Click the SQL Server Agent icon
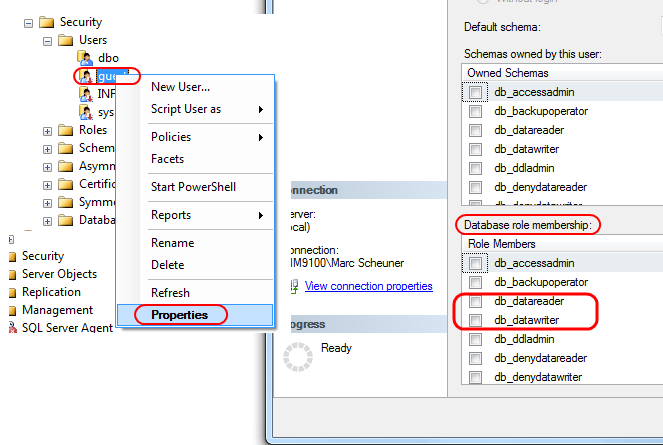Viewport: 663px width, 445px height. 13,327
